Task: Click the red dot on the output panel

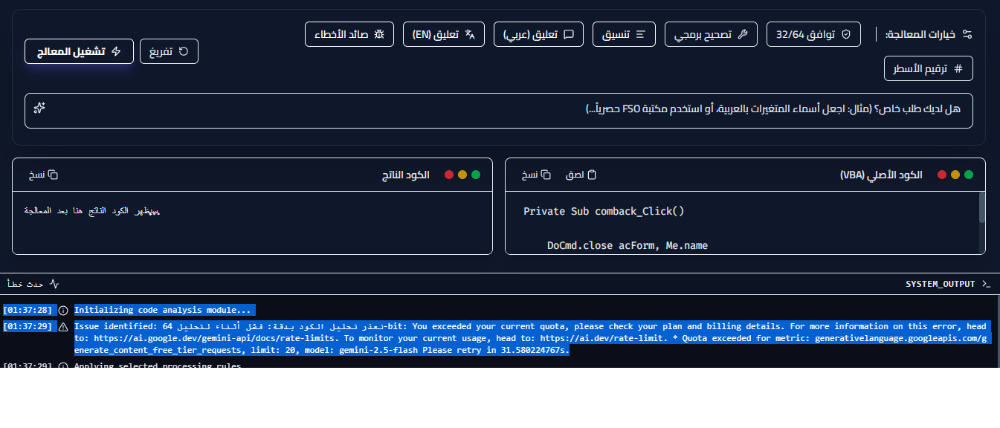Action: point(449,175)
